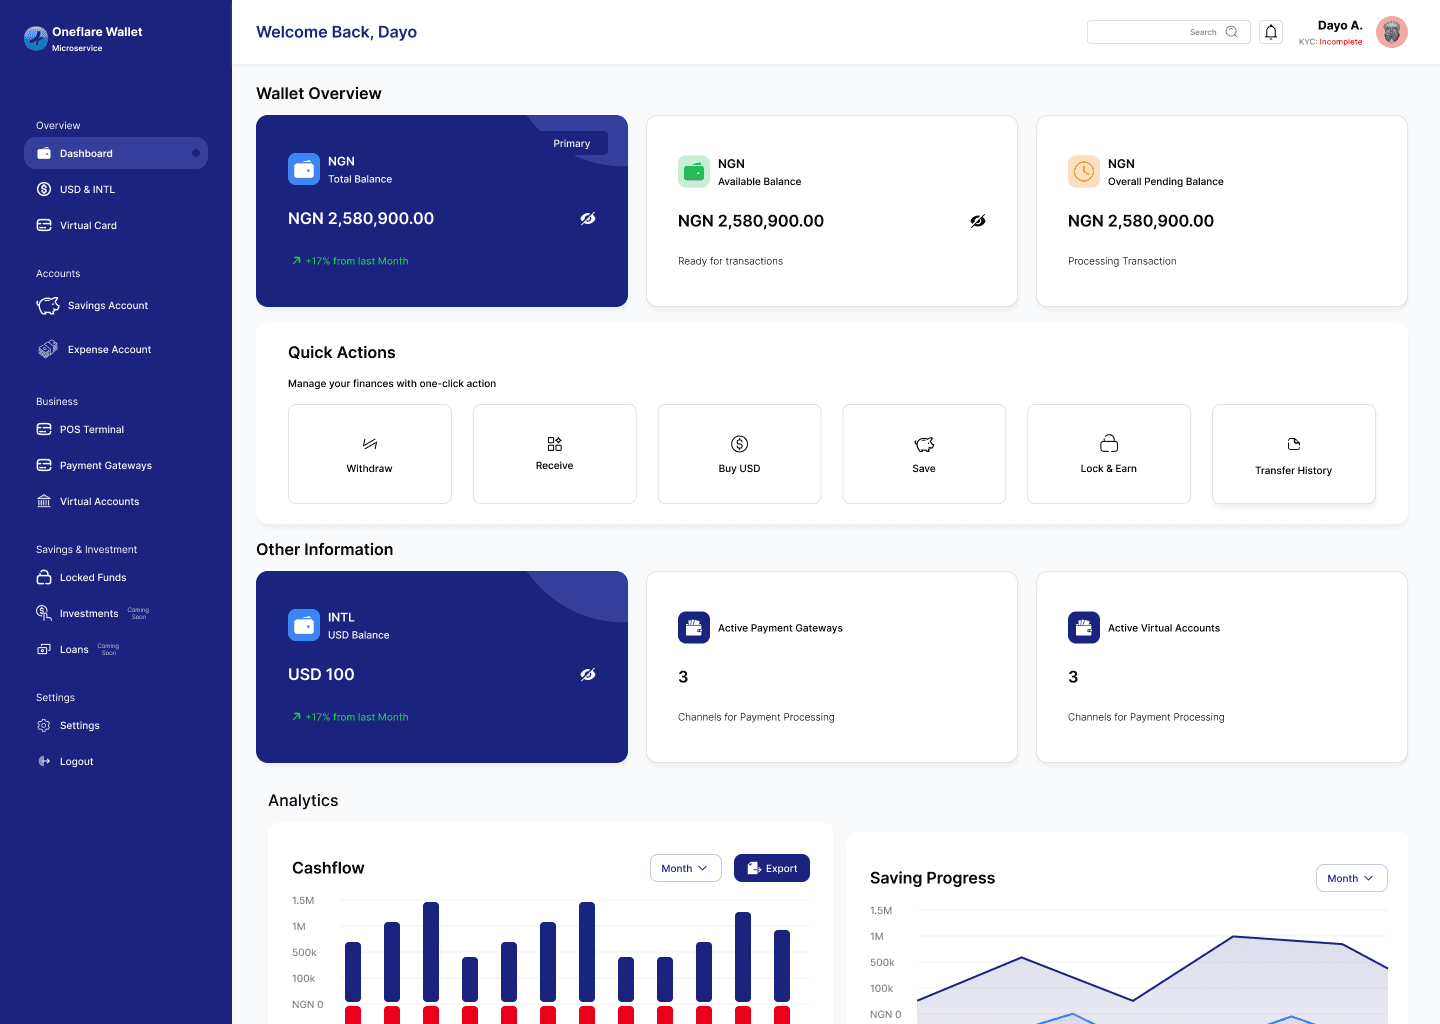The height and width of the screenshot is (1024, 1440).
Task: Toggle visibility of NGN Available Balance
Action: (978, 221)
